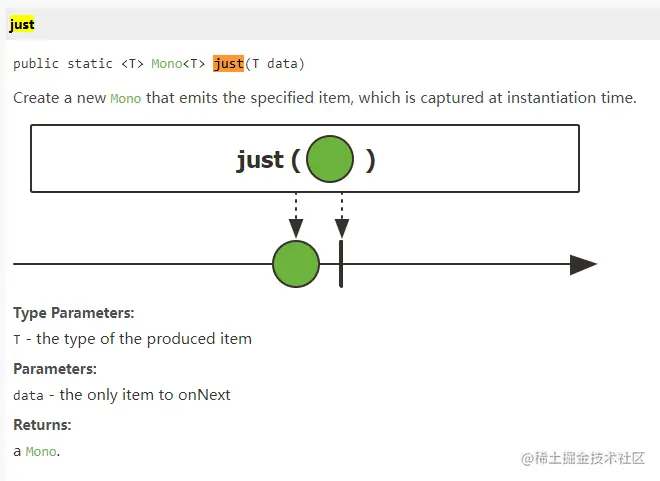Click the timeline arrowhead at right end
The width and height of the screenshot is (660, 481).
point(583,265)
